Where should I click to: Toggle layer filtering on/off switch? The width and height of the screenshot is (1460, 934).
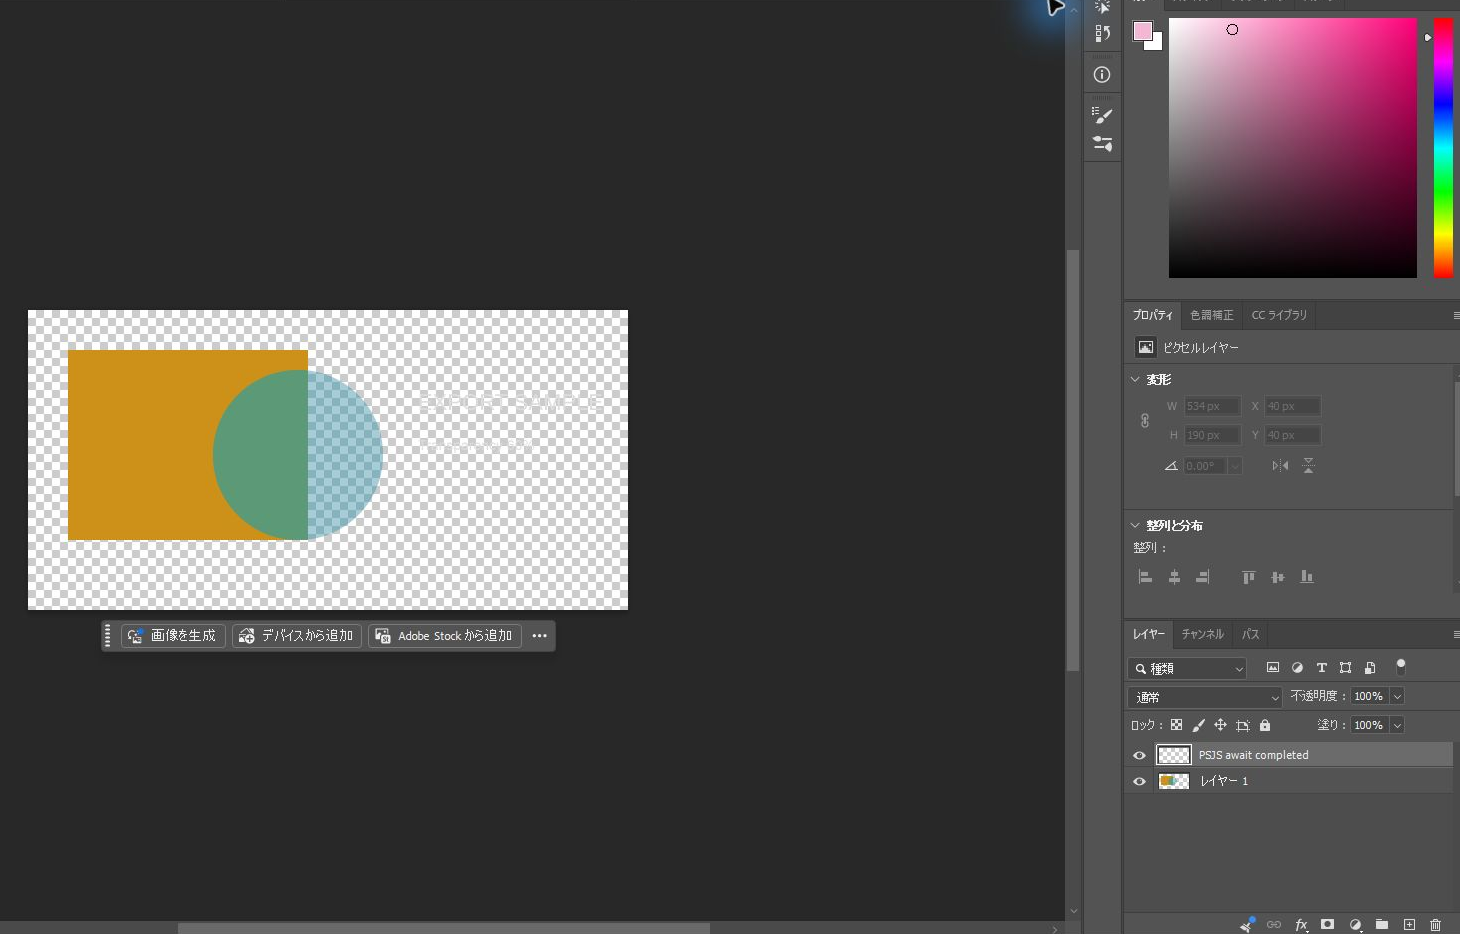point(1401,666)
